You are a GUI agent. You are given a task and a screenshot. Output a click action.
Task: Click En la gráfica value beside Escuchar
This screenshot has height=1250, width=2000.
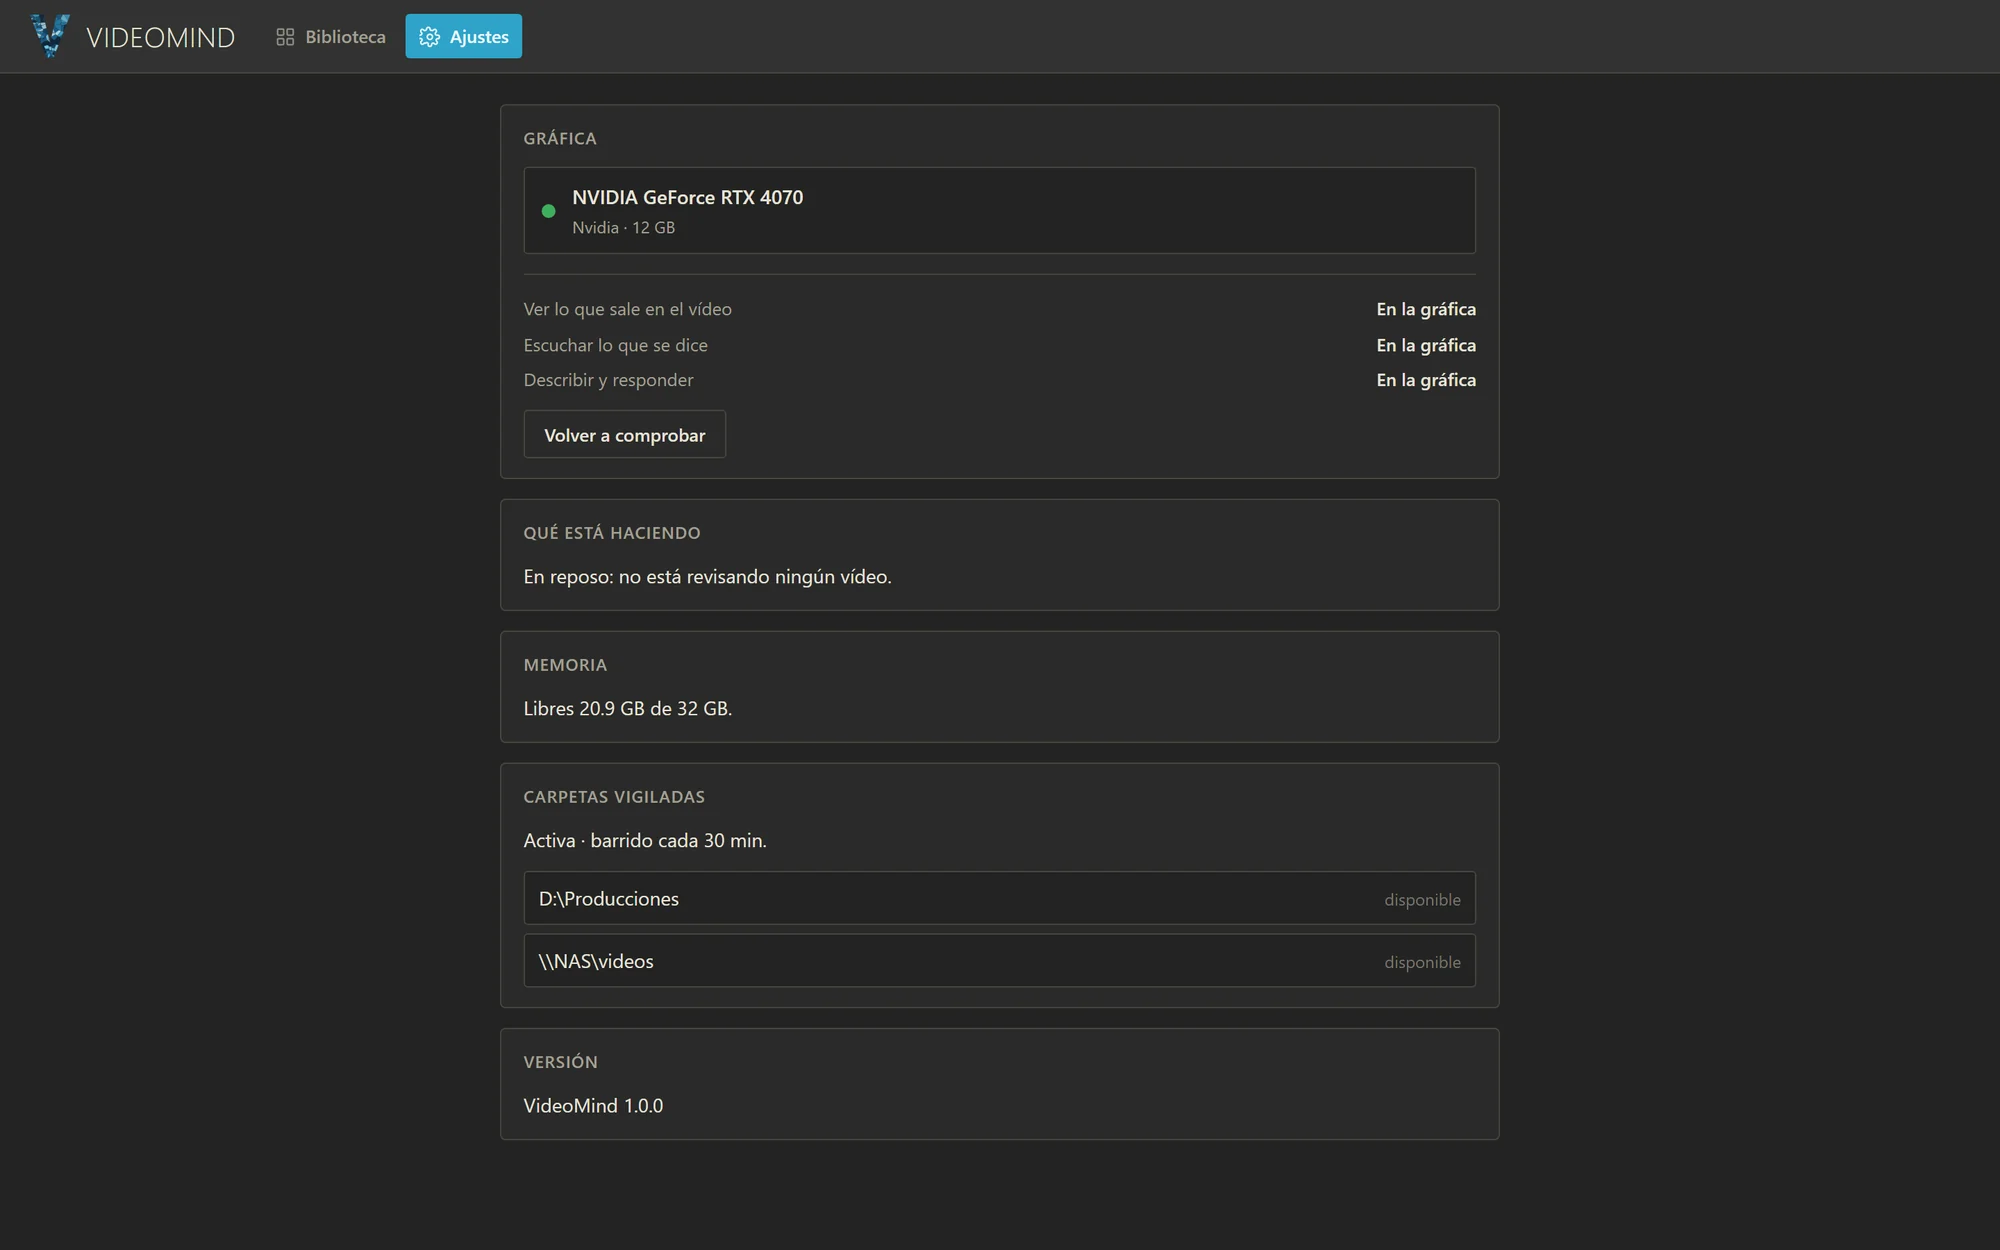(1425, 345)
